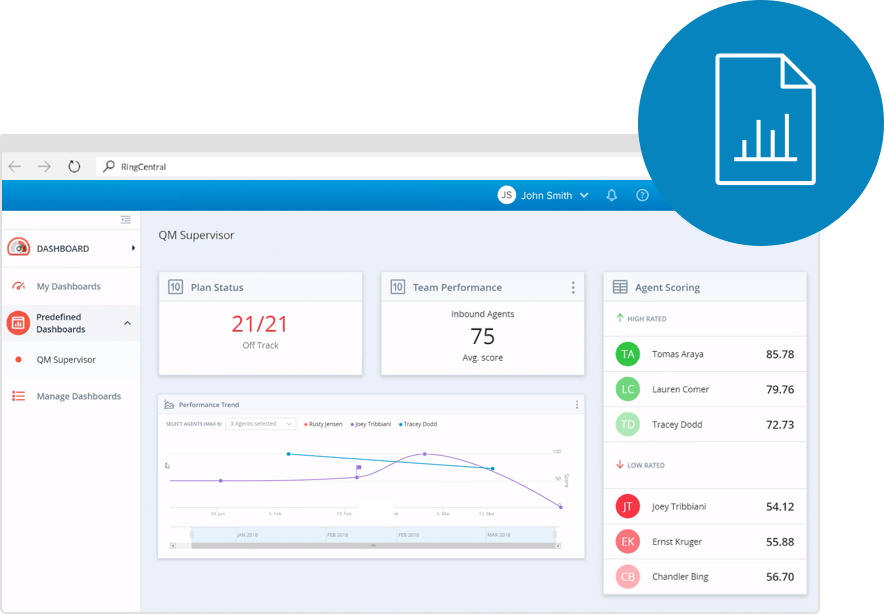Click the Dashboard gauge icon

pyautogui.click(x=18, y=248)
